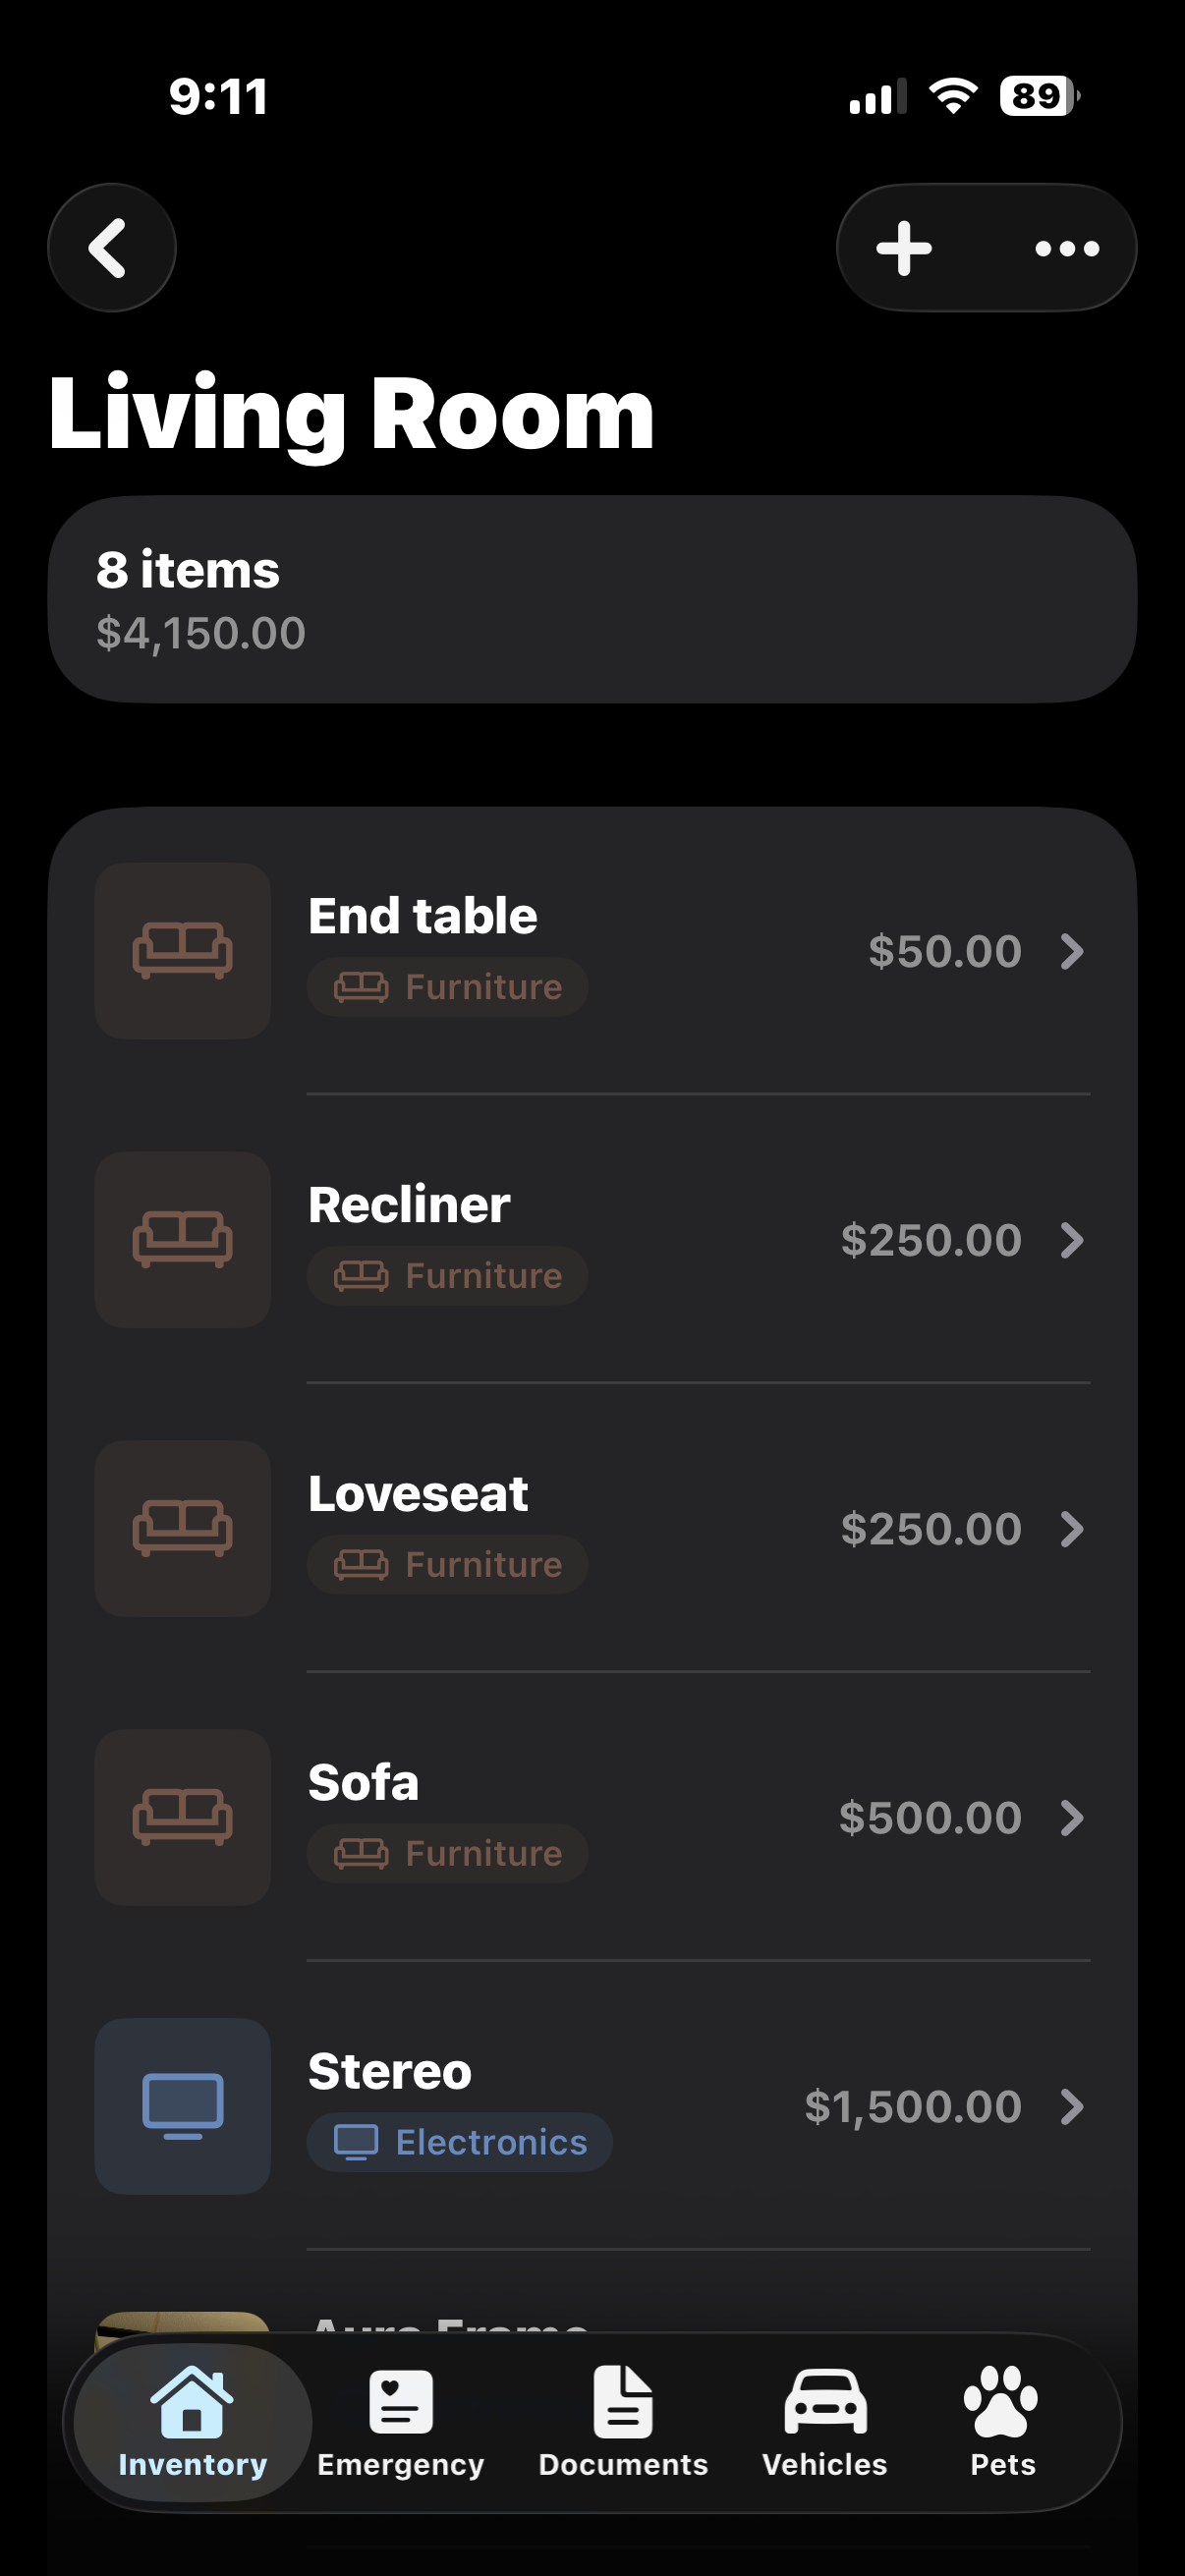
Task: Tap the Loveseat thumbnail icon
Action: point(183,1528)
